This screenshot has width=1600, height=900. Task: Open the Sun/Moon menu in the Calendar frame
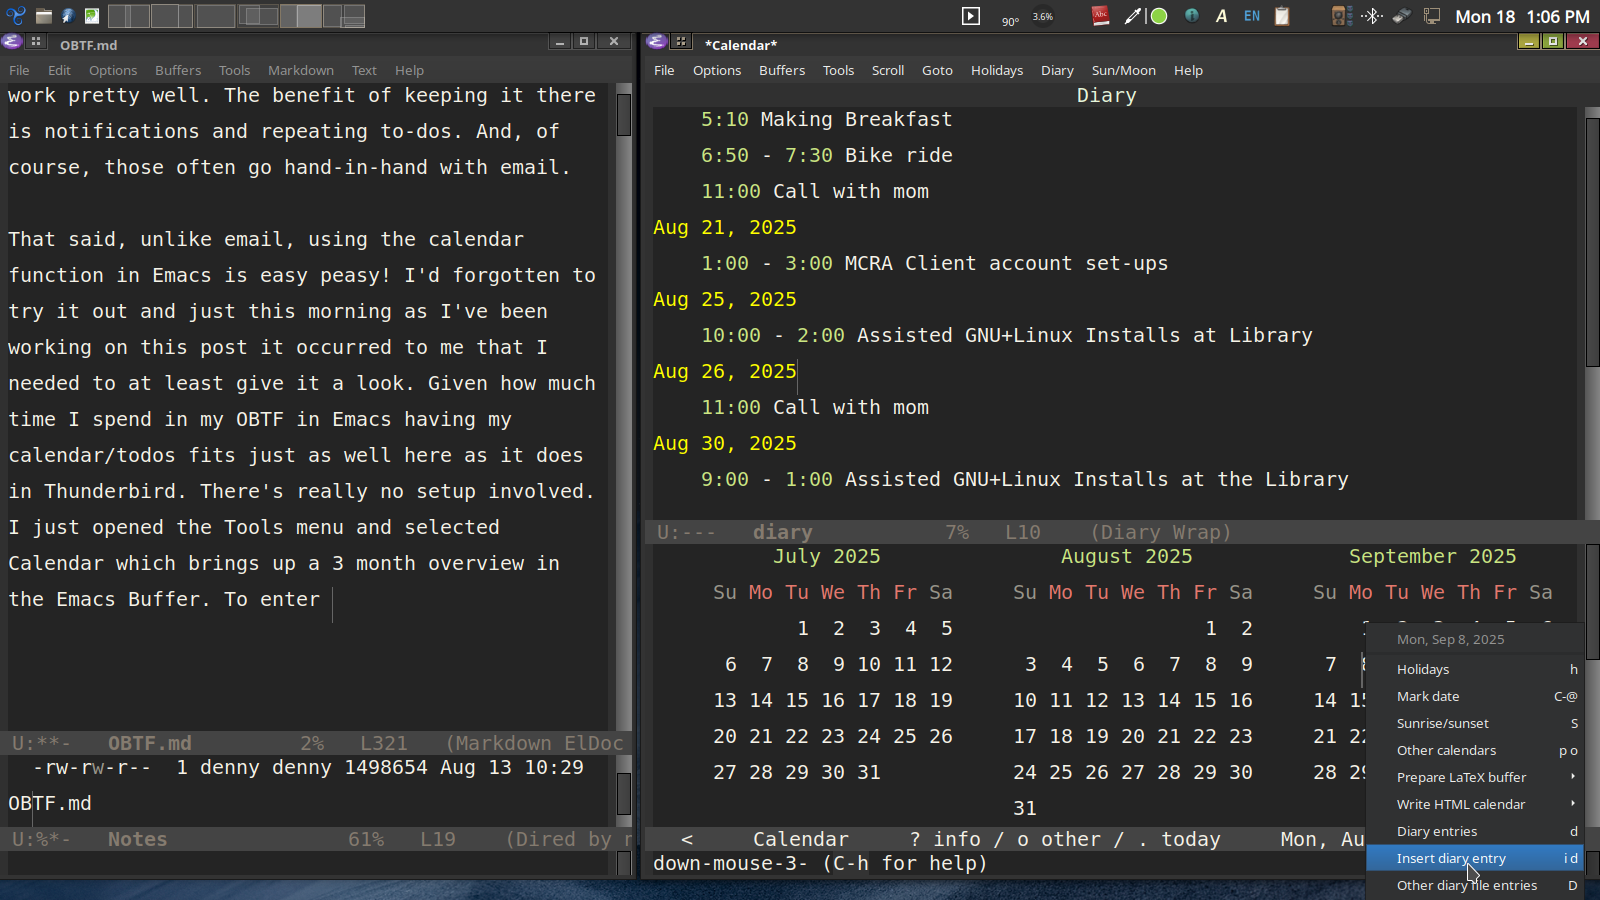(1123, 70)
